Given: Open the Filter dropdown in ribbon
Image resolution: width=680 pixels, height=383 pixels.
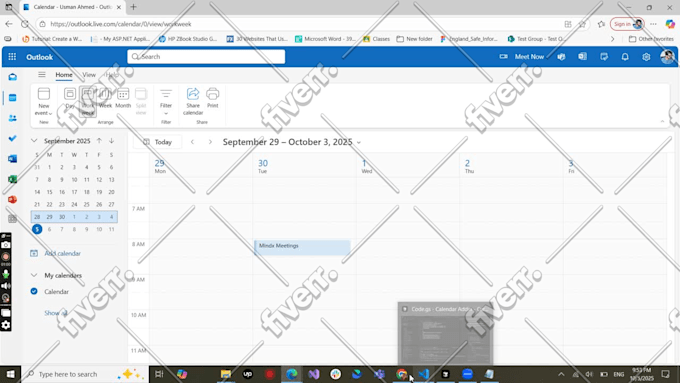Looking at the screenshot, I should [x=166, y=101].
